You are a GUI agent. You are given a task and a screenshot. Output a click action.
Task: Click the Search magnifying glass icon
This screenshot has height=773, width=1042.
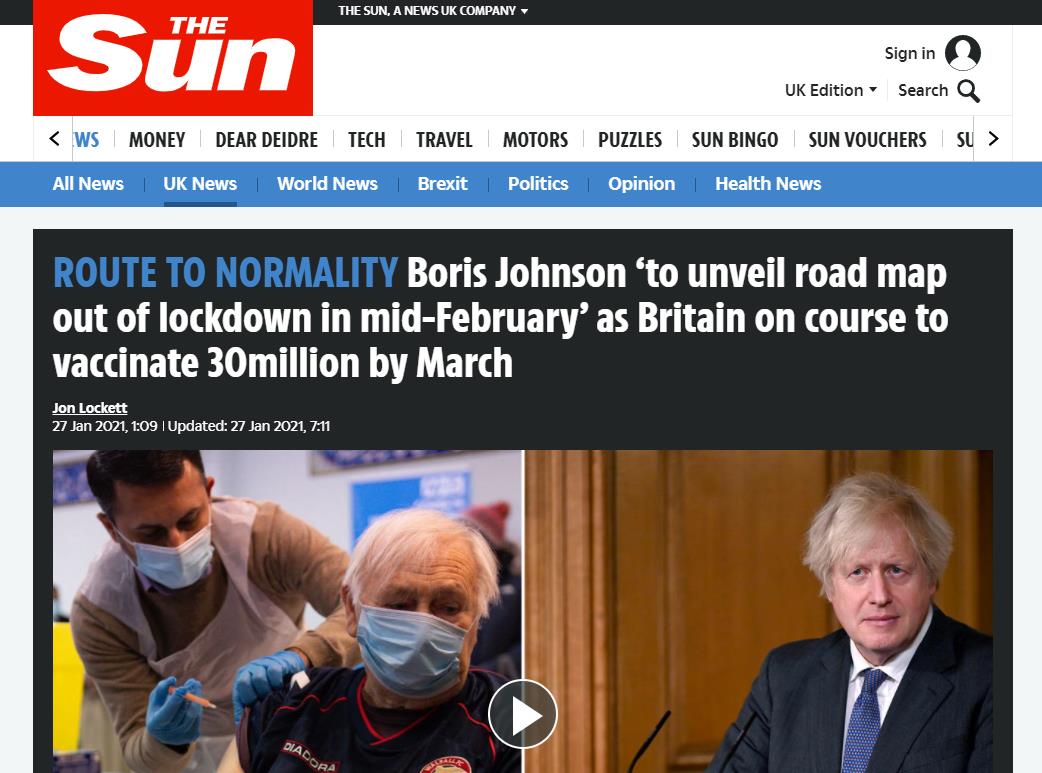coord(968,91)
